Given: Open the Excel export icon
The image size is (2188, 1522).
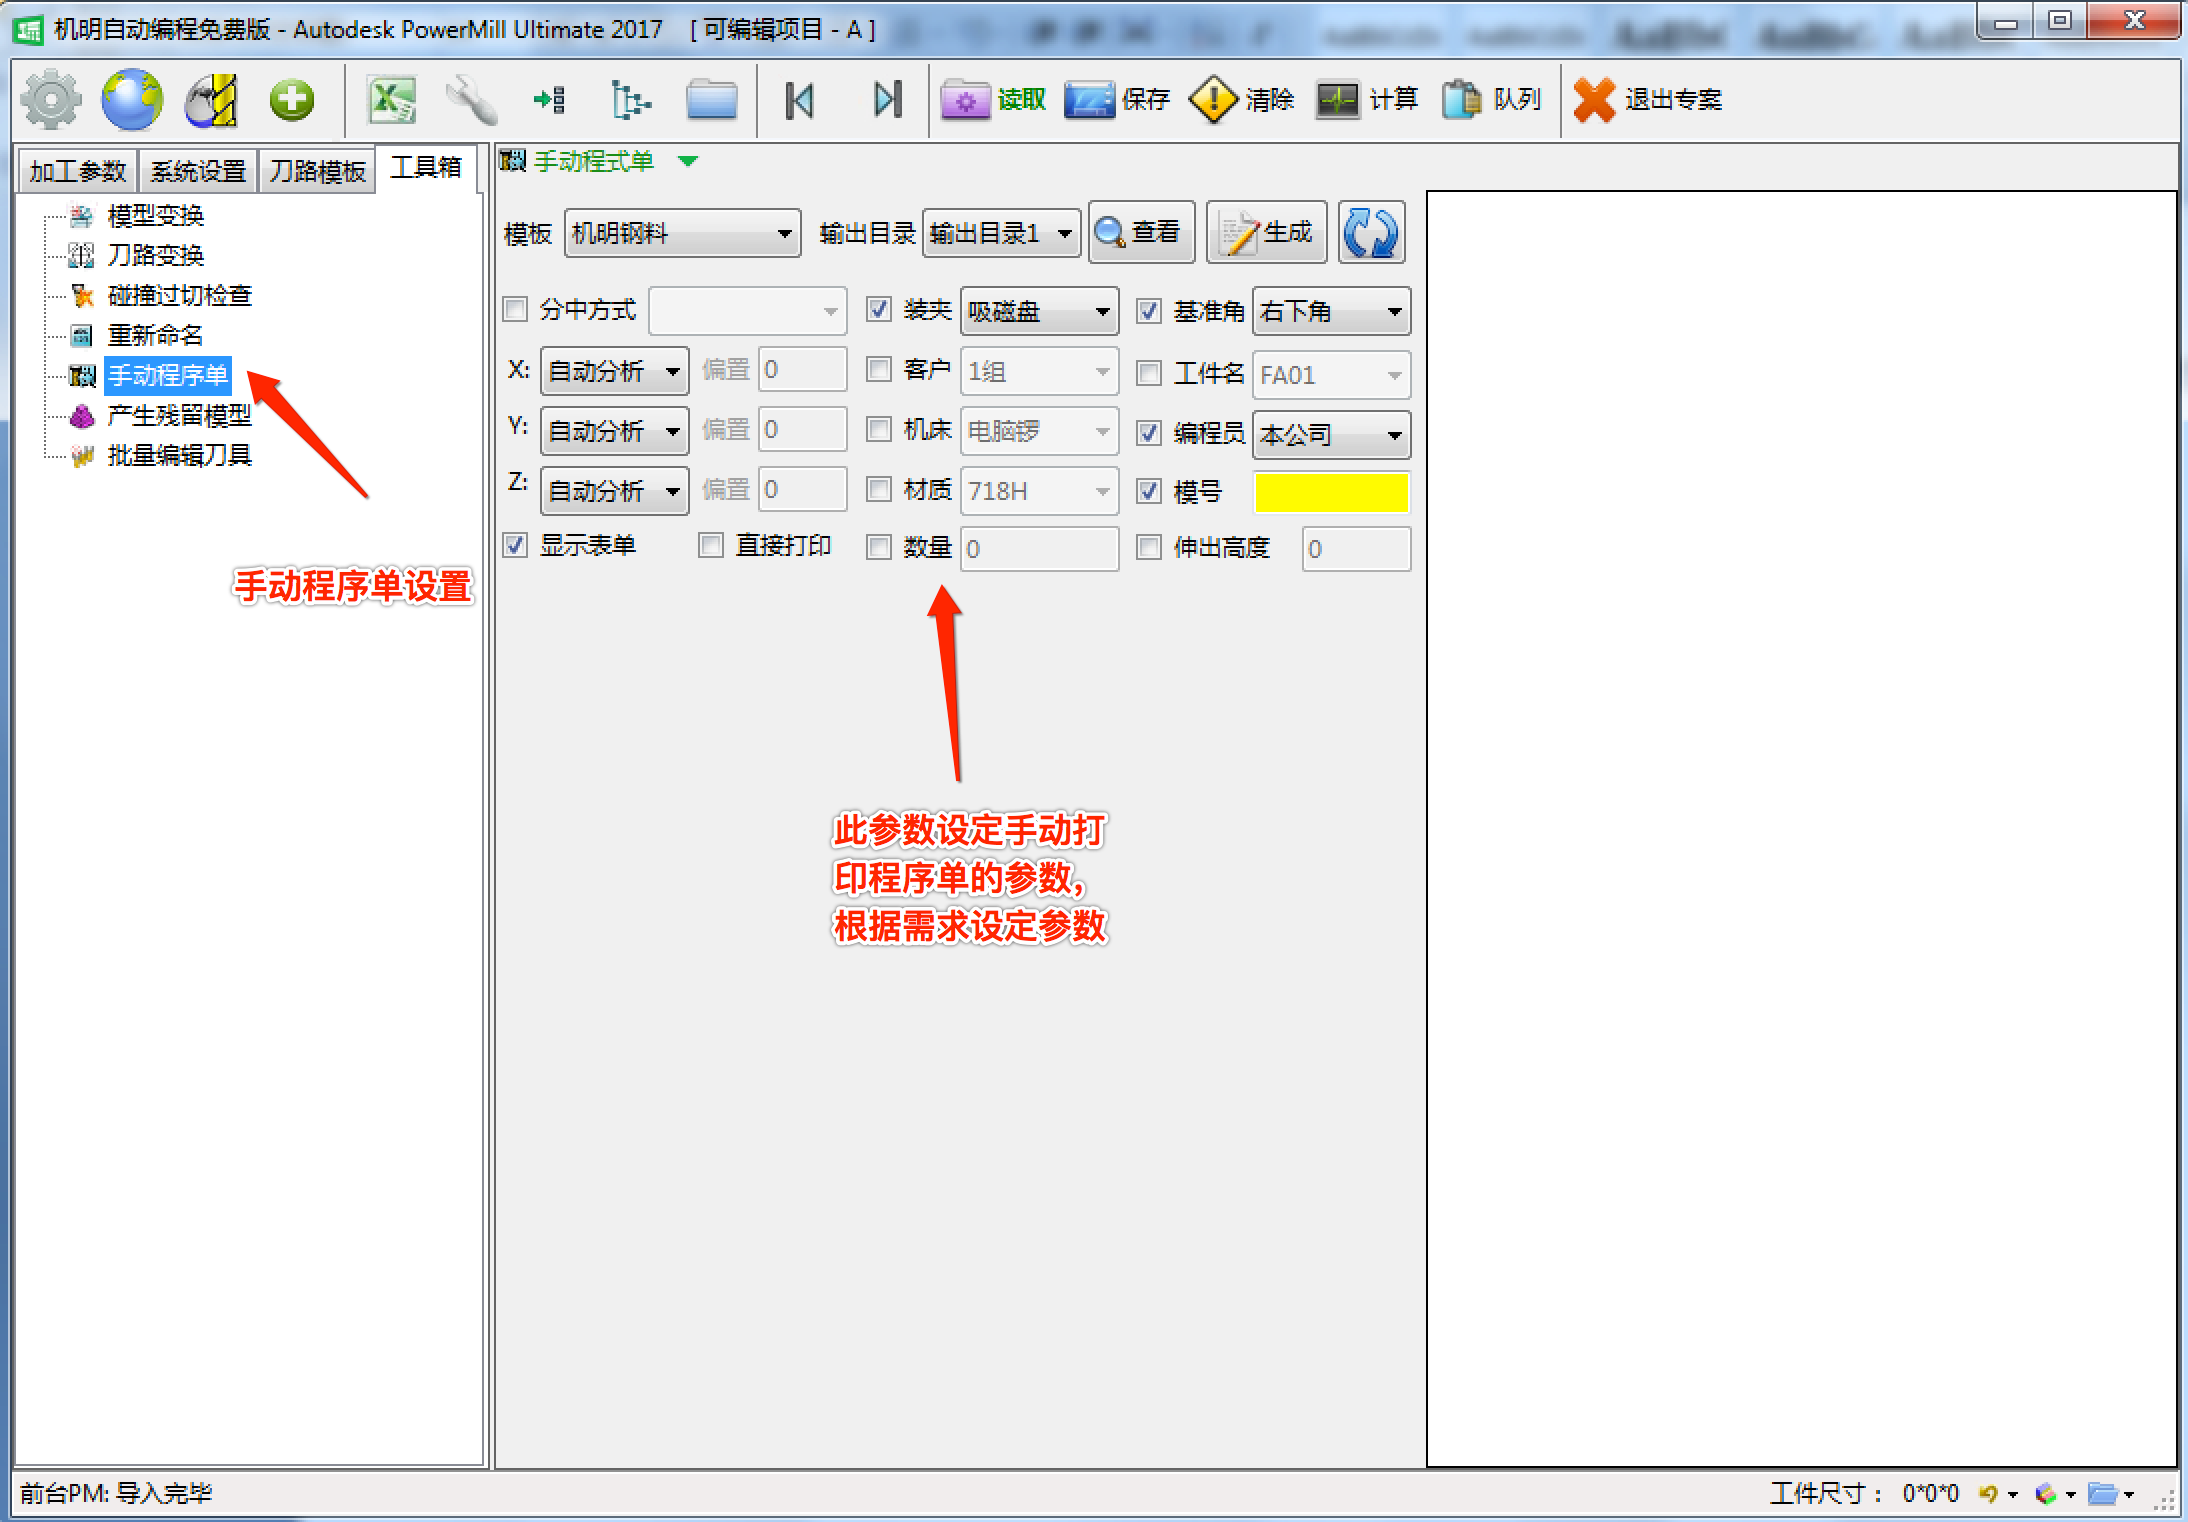Looking at the screenshot, I should [x=392, y=99].
